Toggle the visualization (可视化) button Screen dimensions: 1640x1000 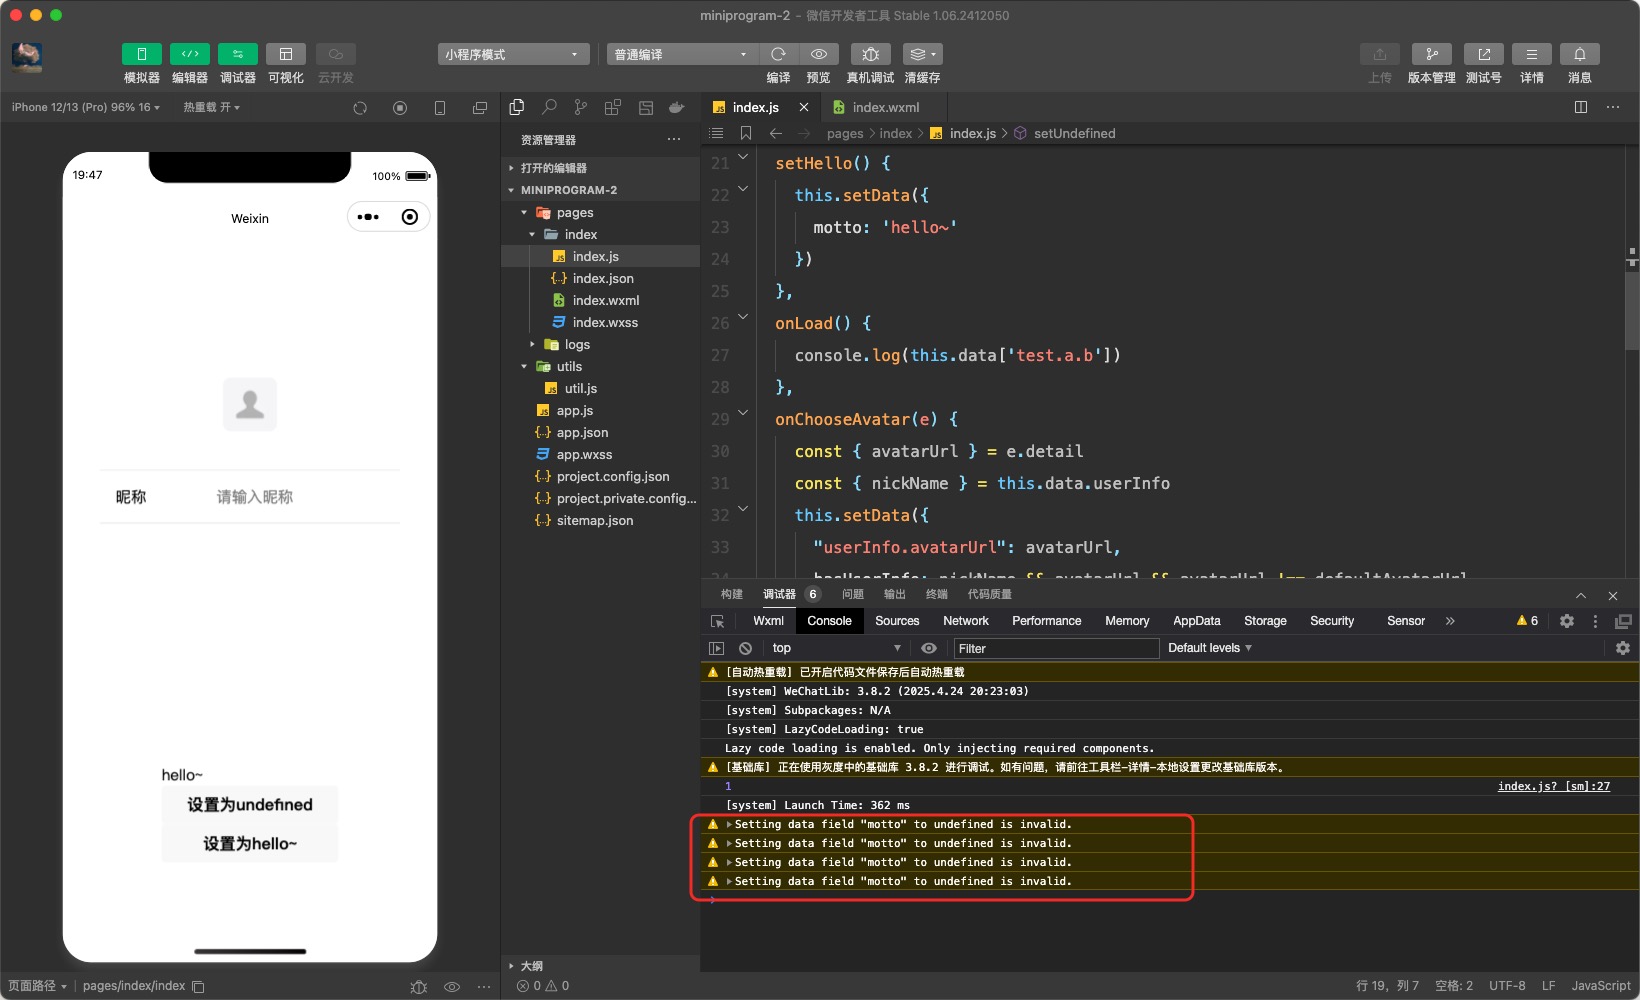(x=286, y=54)
